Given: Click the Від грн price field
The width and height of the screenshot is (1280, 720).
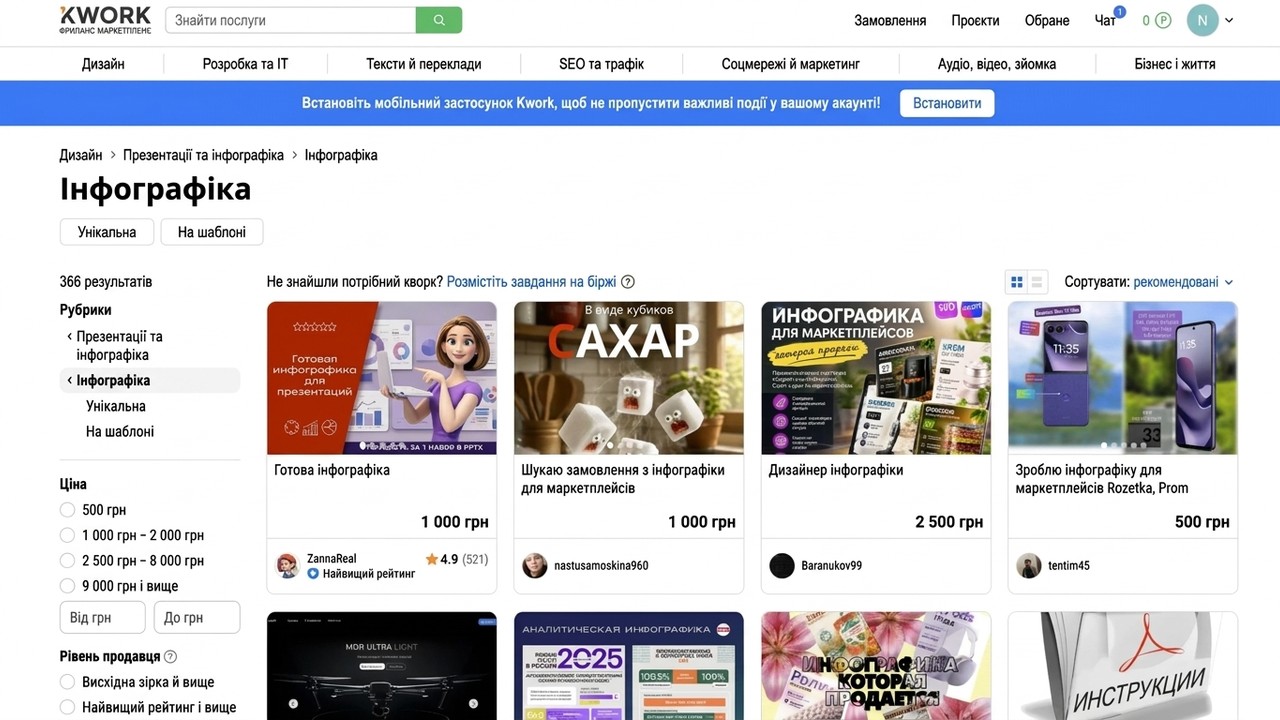Looking at the screenshot, I should 103,618.
